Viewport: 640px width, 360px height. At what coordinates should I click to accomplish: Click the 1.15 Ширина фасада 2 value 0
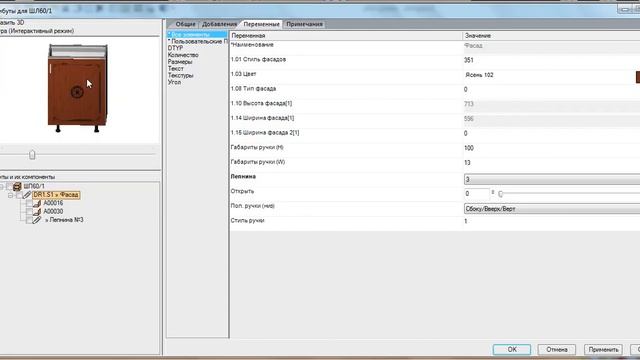(466, 133)
